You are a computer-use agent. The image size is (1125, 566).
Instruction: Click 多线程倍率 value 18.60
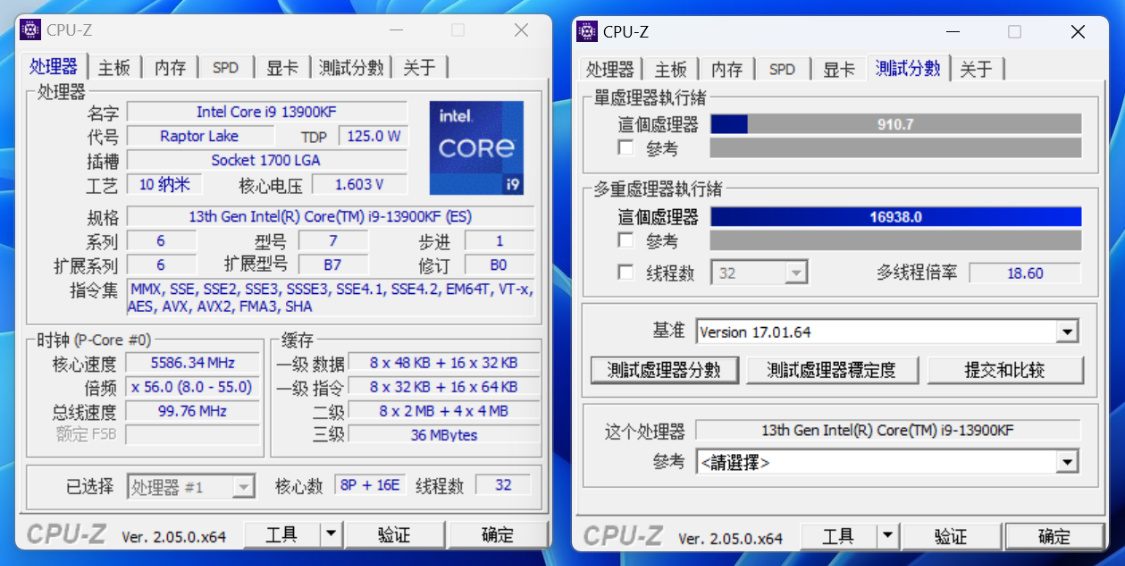tap(1025, 273)
